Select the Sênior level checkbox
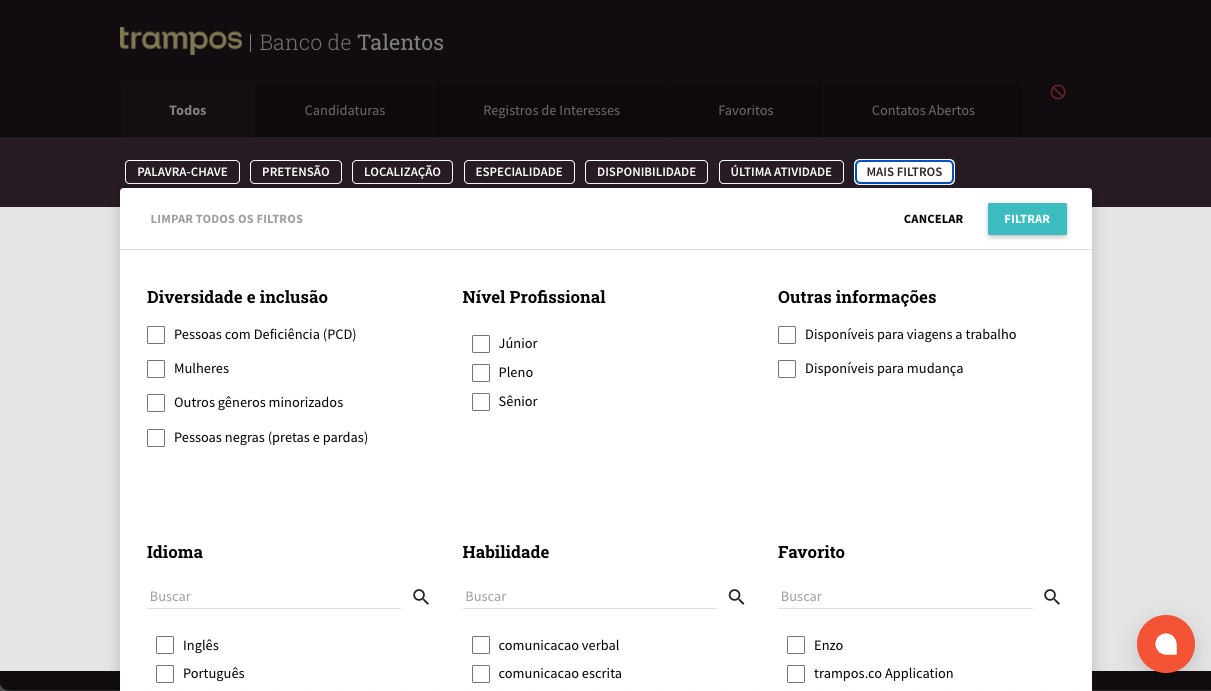 coord(481,402)
